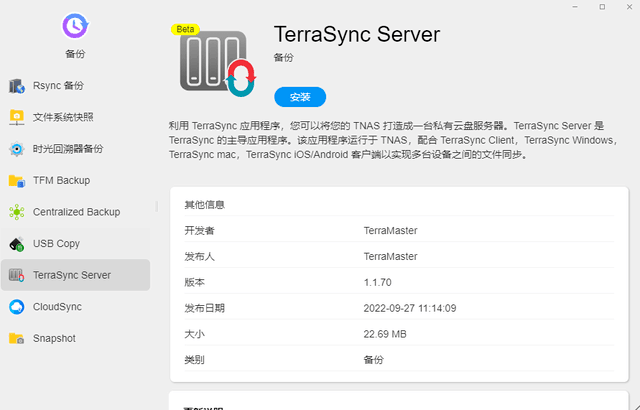
Task: Click the release date 2022-09-27 11:14:09
Action: 410,308
